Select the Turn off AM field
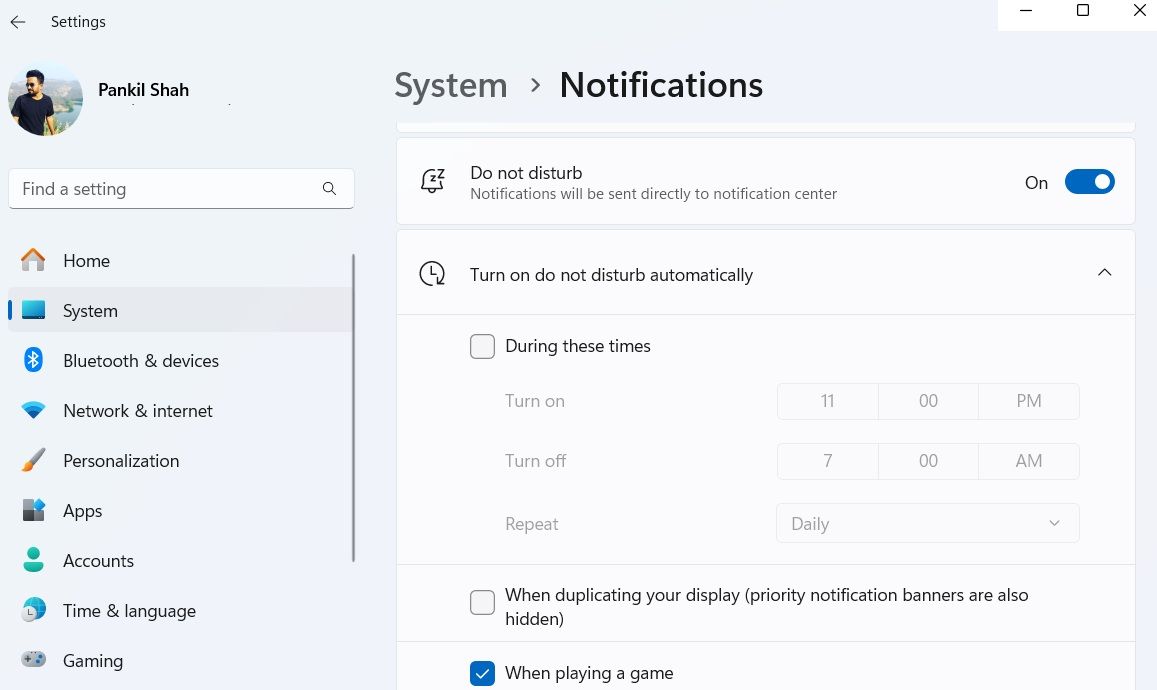 pyautogui.click(x=1029, y=461)
